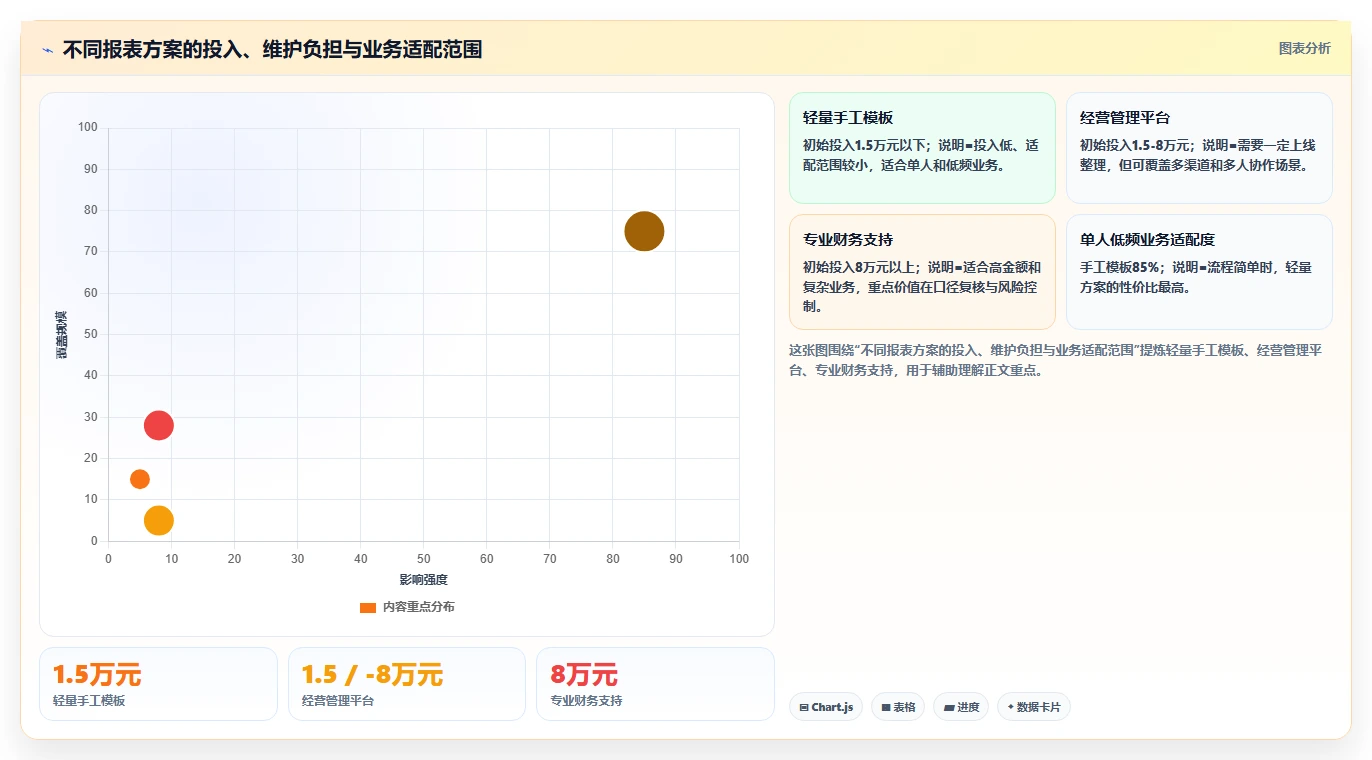Select the 8万元 stat card
This screenshot has height=760, width=1372.
655,684
